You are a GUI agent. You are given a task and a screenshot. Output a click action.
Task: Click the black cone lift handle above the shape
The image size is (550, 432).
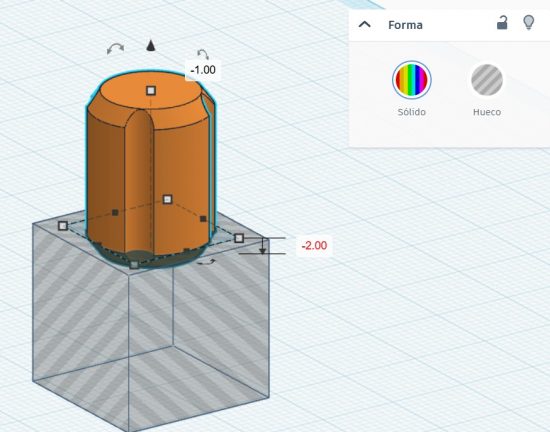click(x=150, y=46)
